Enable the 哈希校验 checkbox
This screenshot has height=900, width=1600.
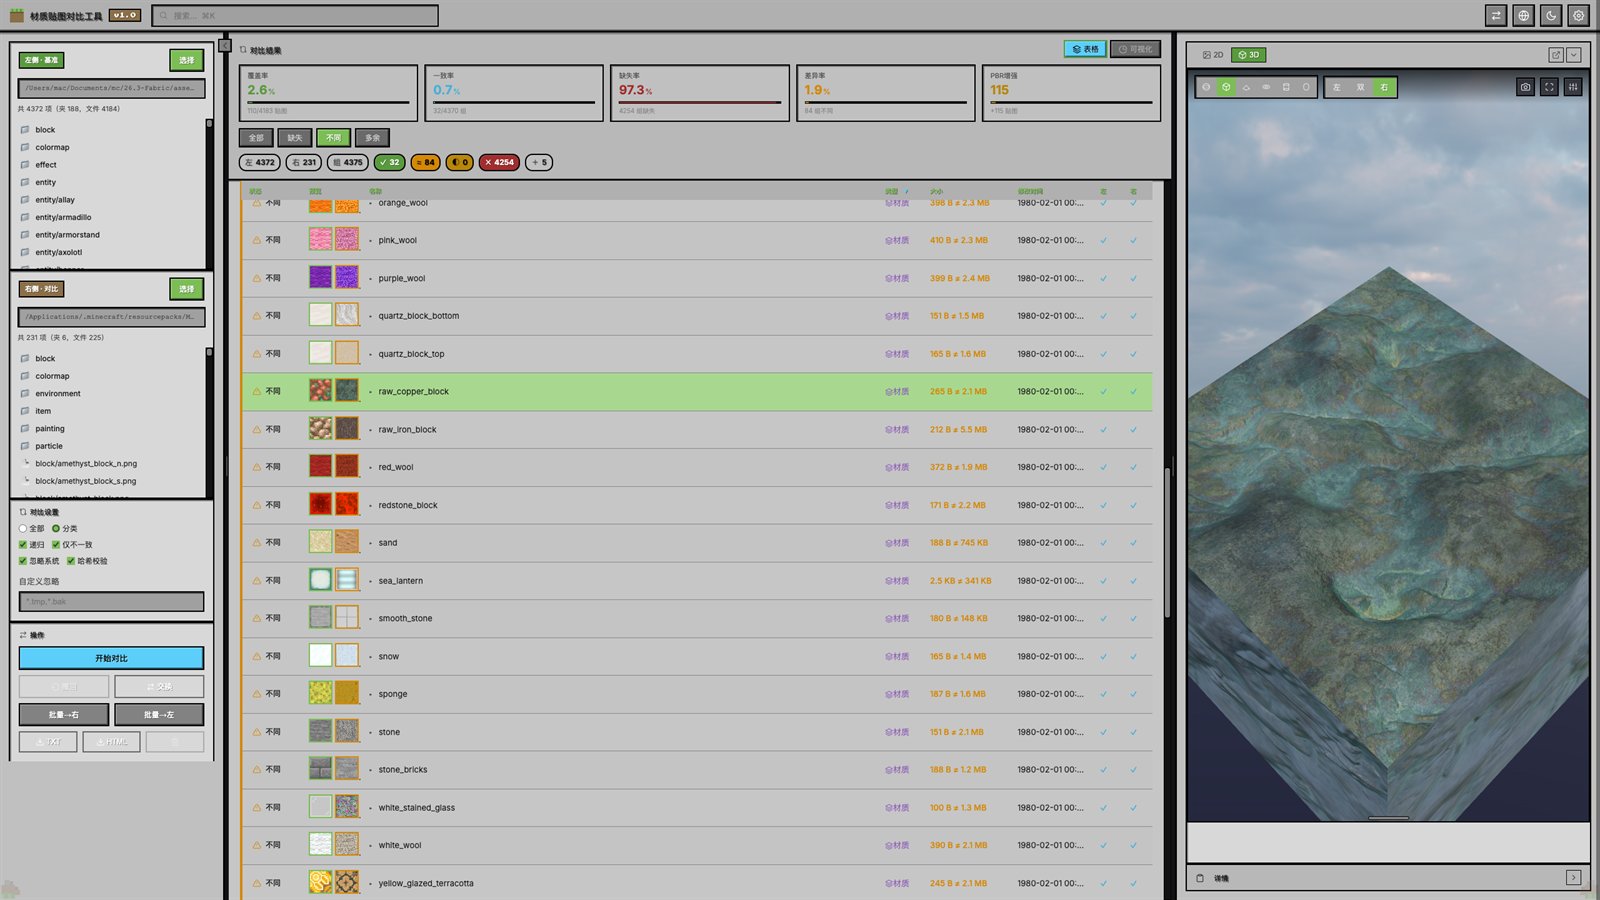(71, 561)
